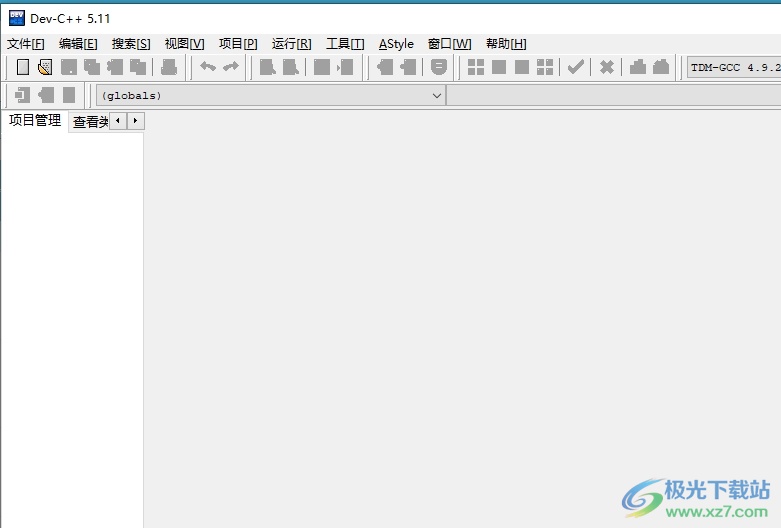Click the left tab scroll arrow
This screenshot has width=781, height=528.
pyautogui.click(x=118, y=121)
